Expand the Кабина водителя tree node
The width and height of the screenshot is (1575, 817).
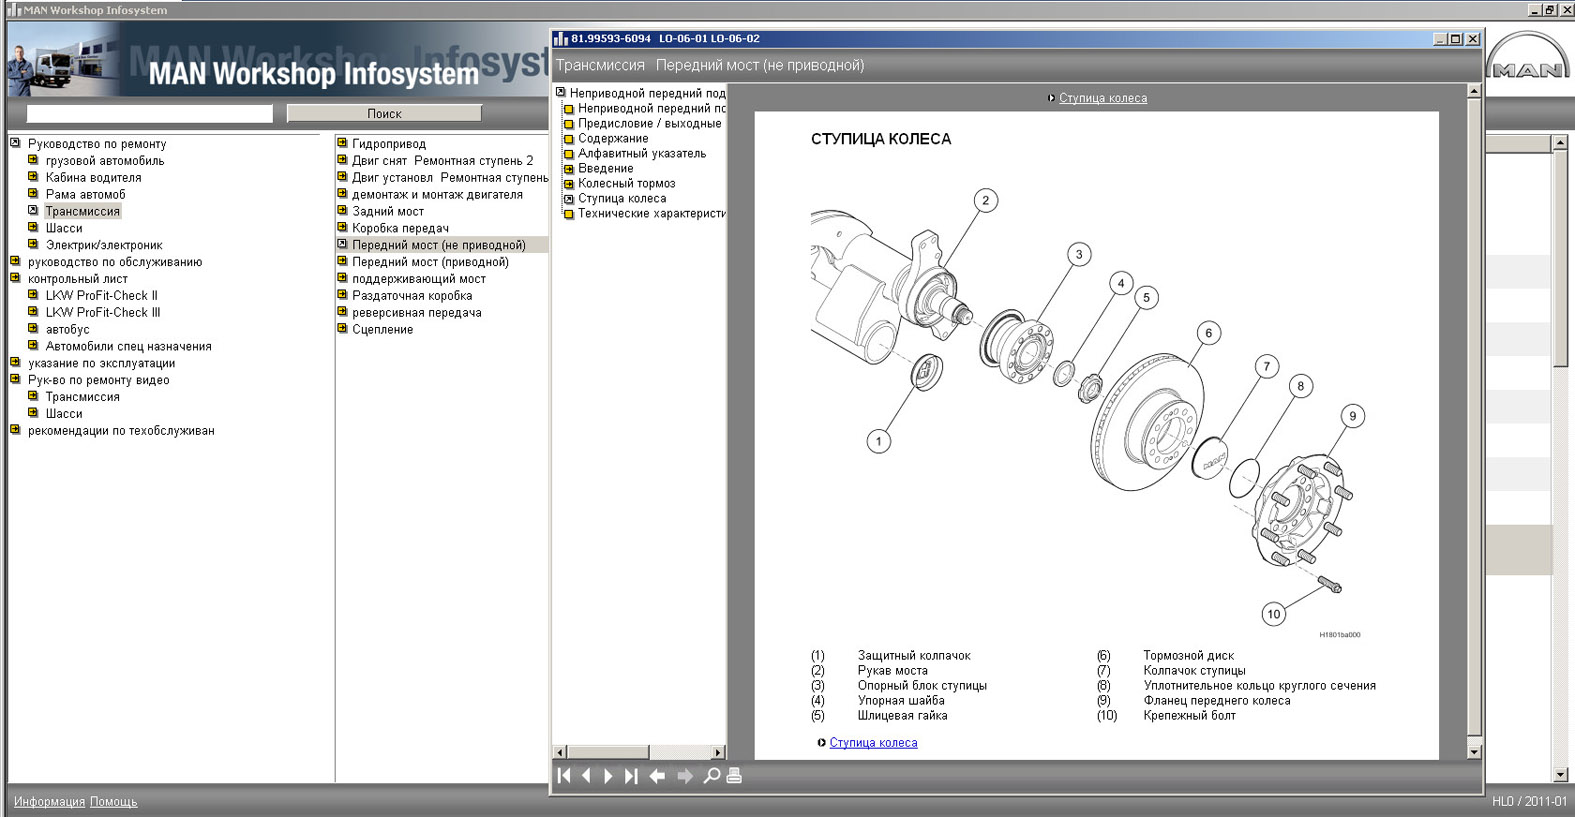pos(33,177)
